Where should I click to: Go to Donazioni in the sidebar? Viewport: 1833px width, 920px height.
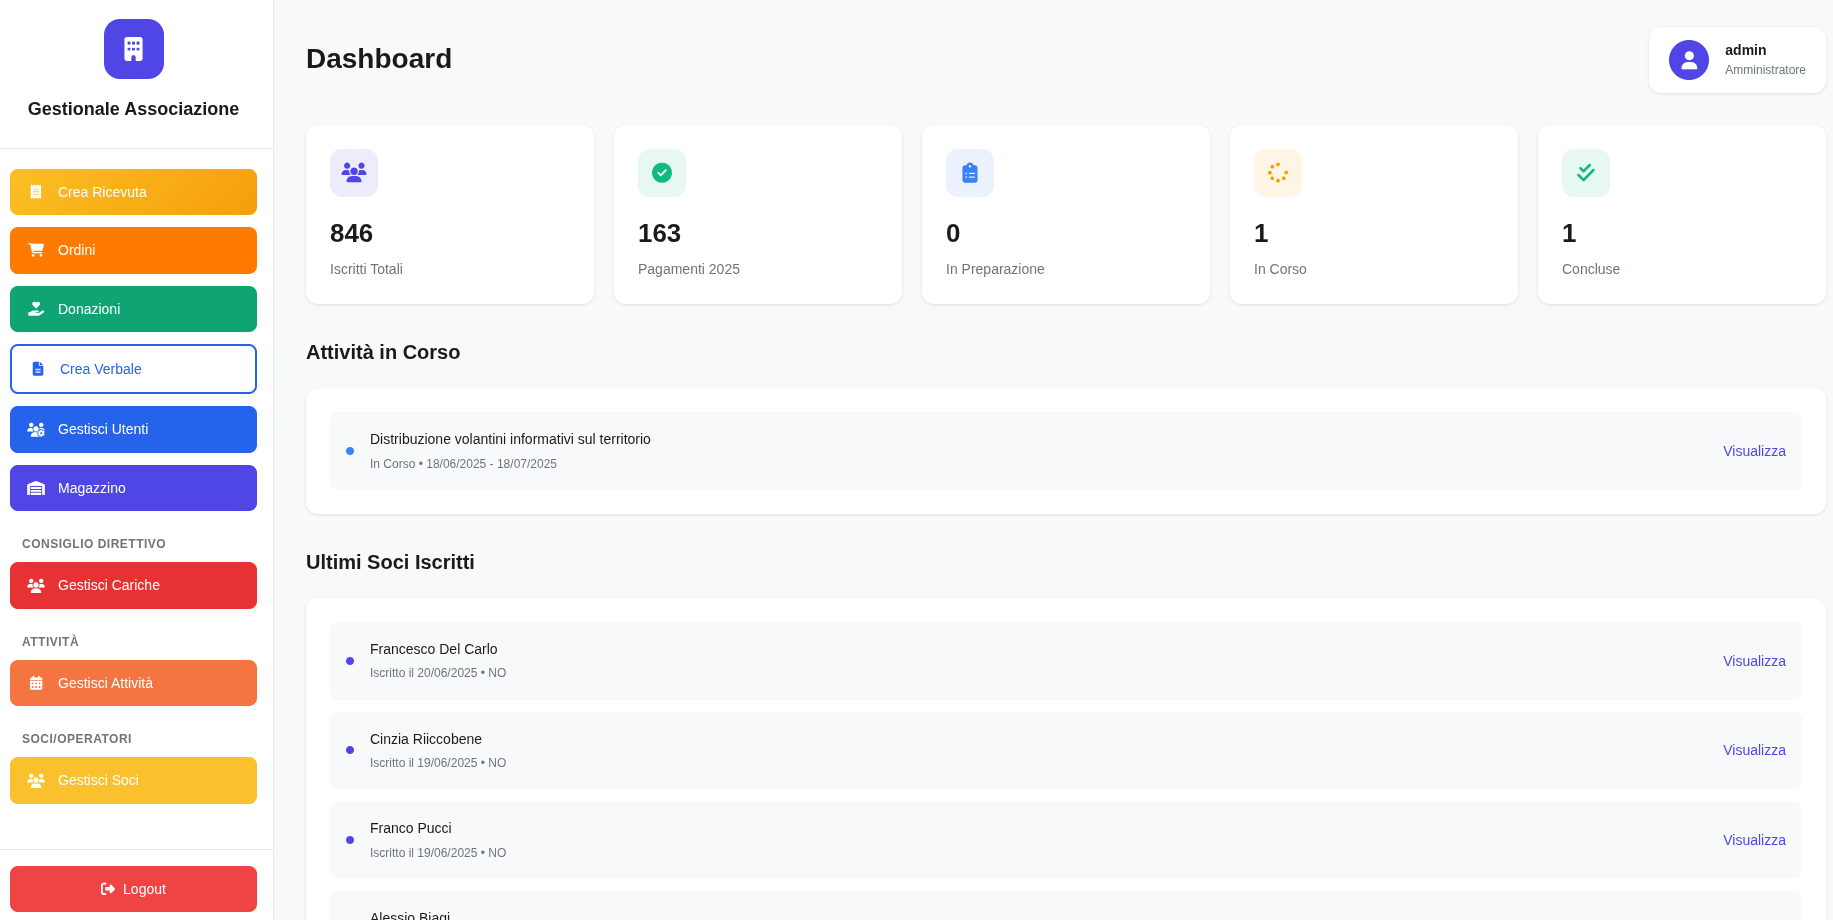tap(133, 309)
